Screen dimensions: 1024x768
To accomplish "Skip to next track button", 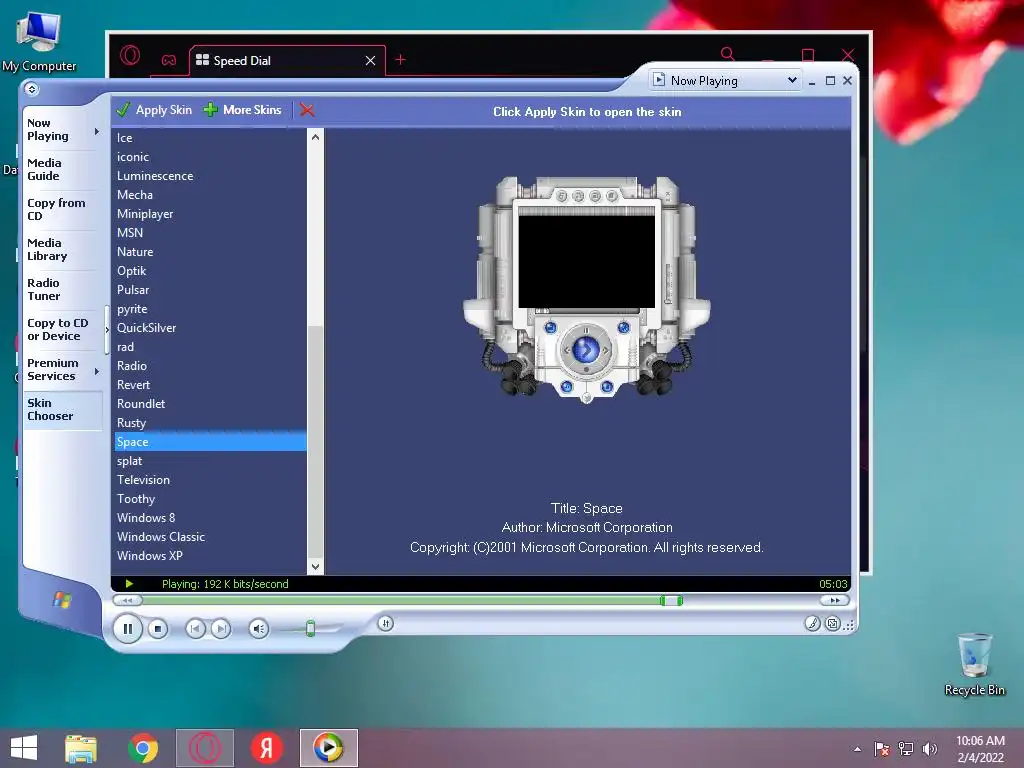I will 221,629.
